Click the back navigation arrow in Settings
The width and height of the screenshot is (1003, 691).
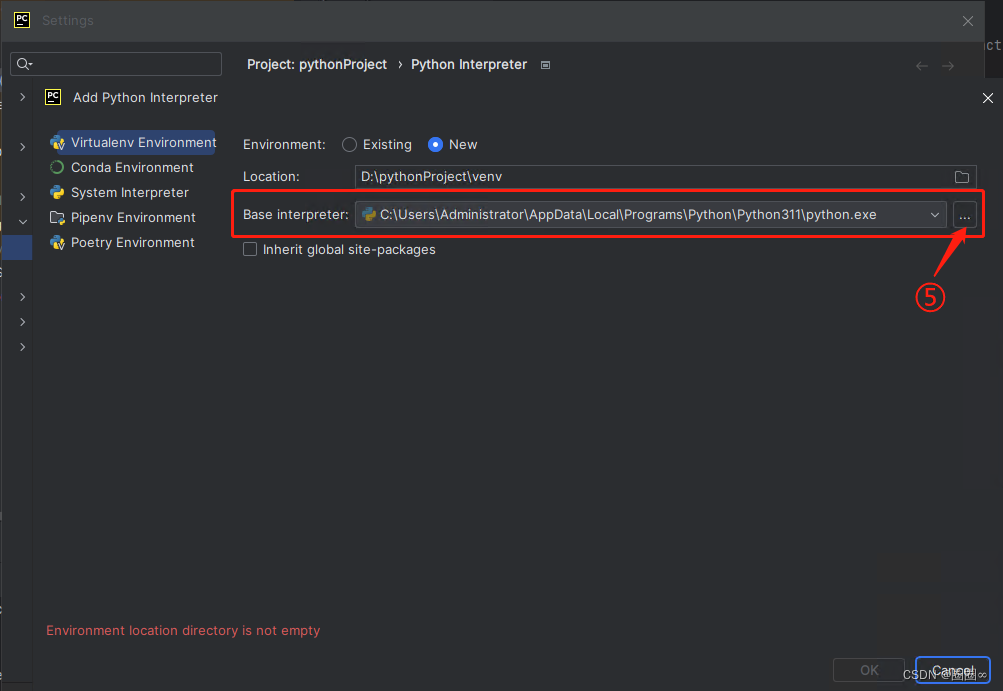point(922,66)
